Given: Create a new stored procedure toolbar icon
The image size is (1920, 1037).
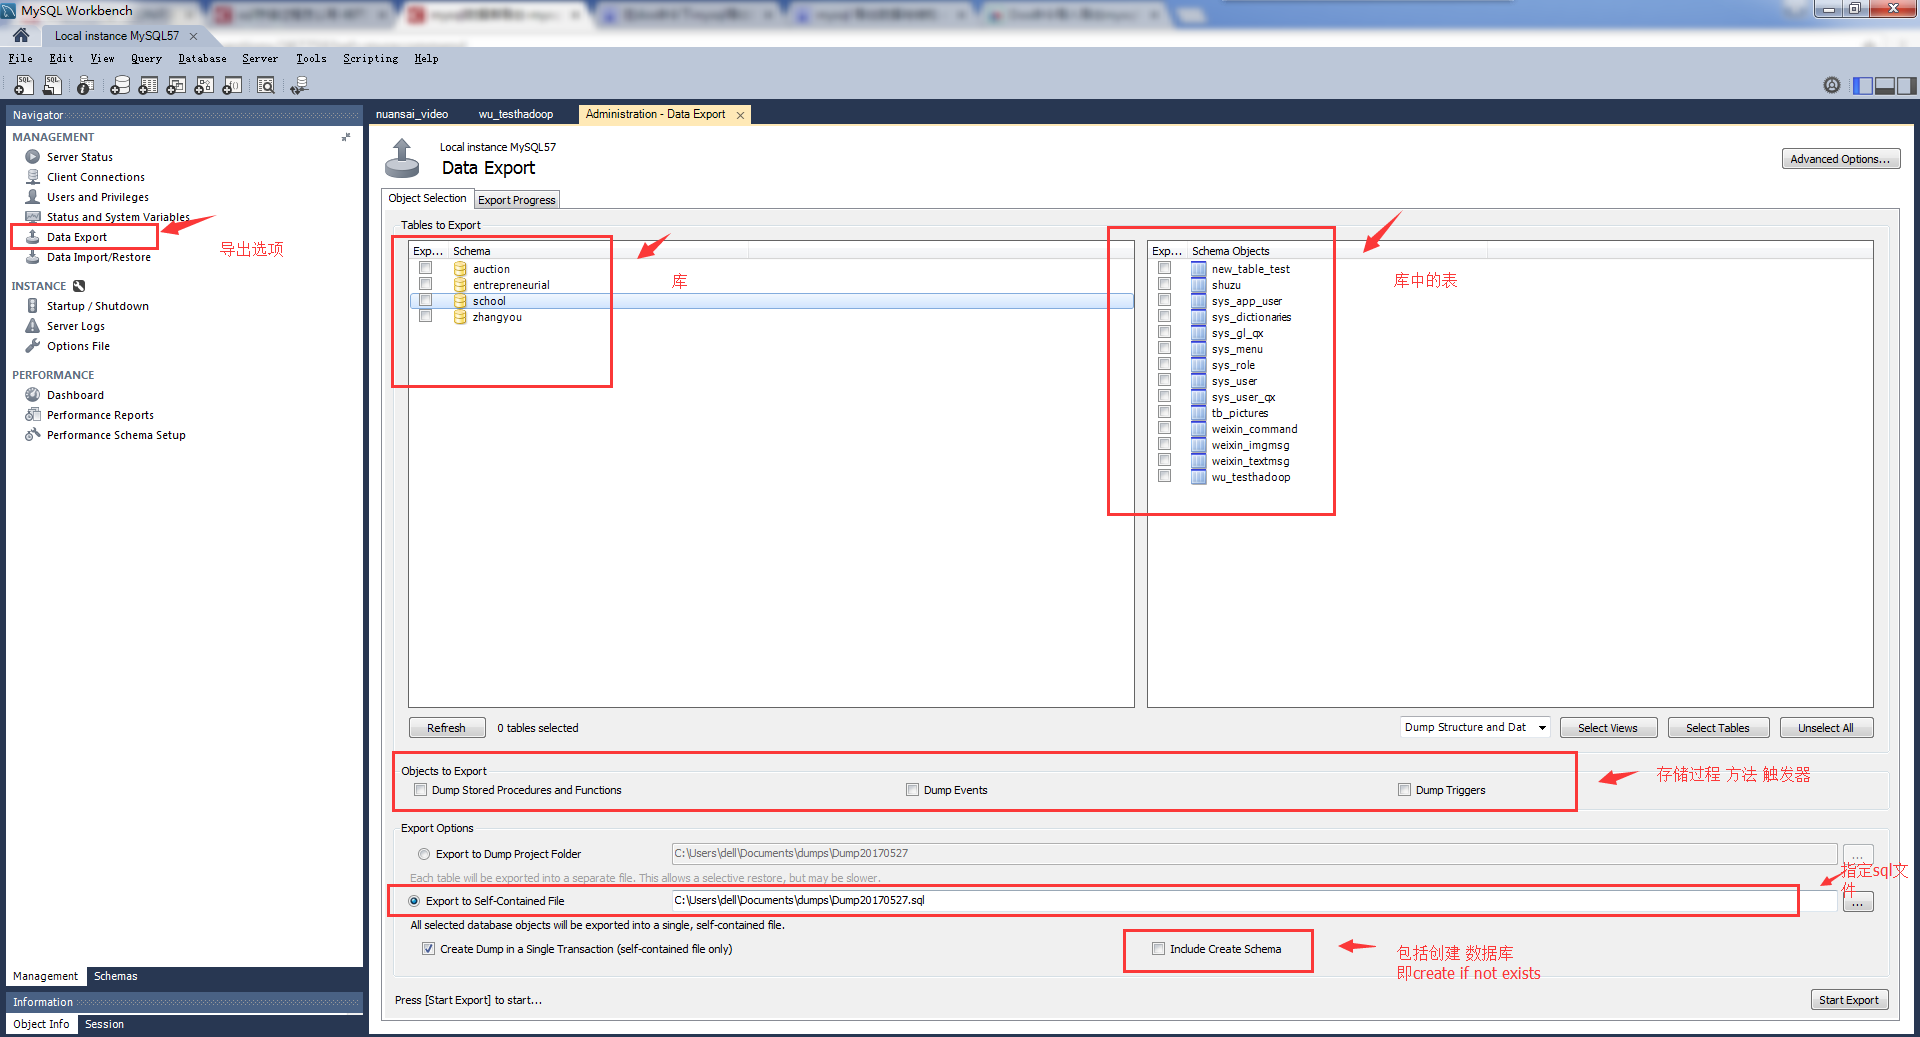Looking at the screenshot, I should [x=204, y=86].
